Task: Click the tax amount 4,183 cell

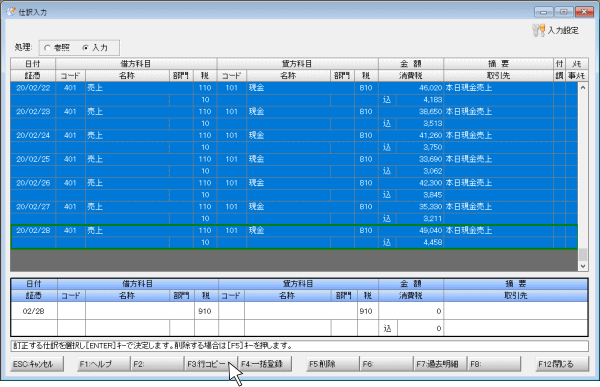Action: coord(420,100)
